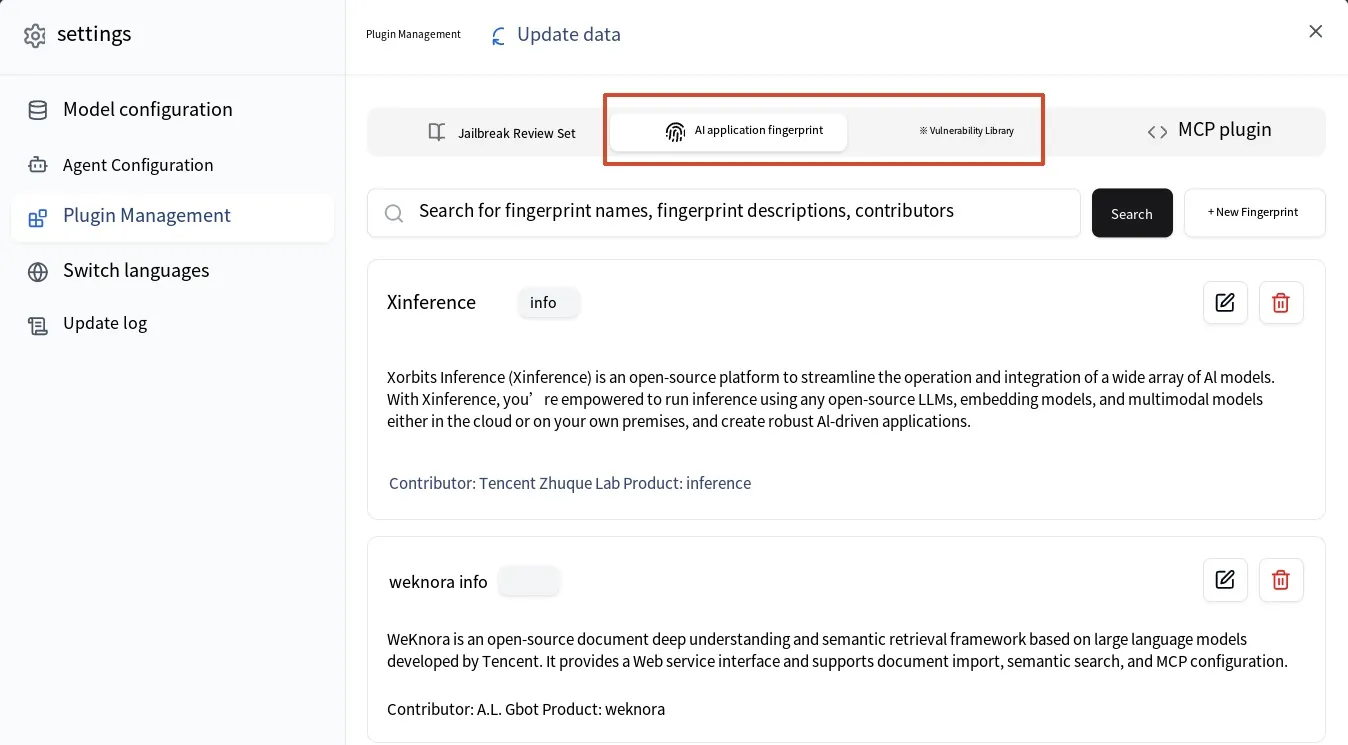Edit the weknora info fingerprint
Viewport: 1348px width, 745px height.
[1225, 580]
